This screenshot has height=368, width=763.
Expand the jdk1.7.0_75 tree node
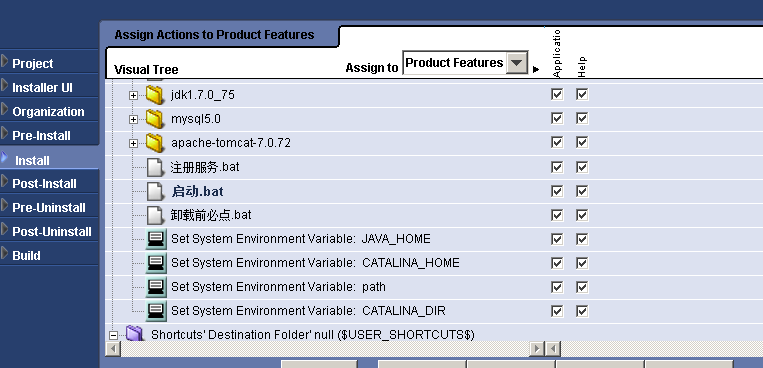133,95
